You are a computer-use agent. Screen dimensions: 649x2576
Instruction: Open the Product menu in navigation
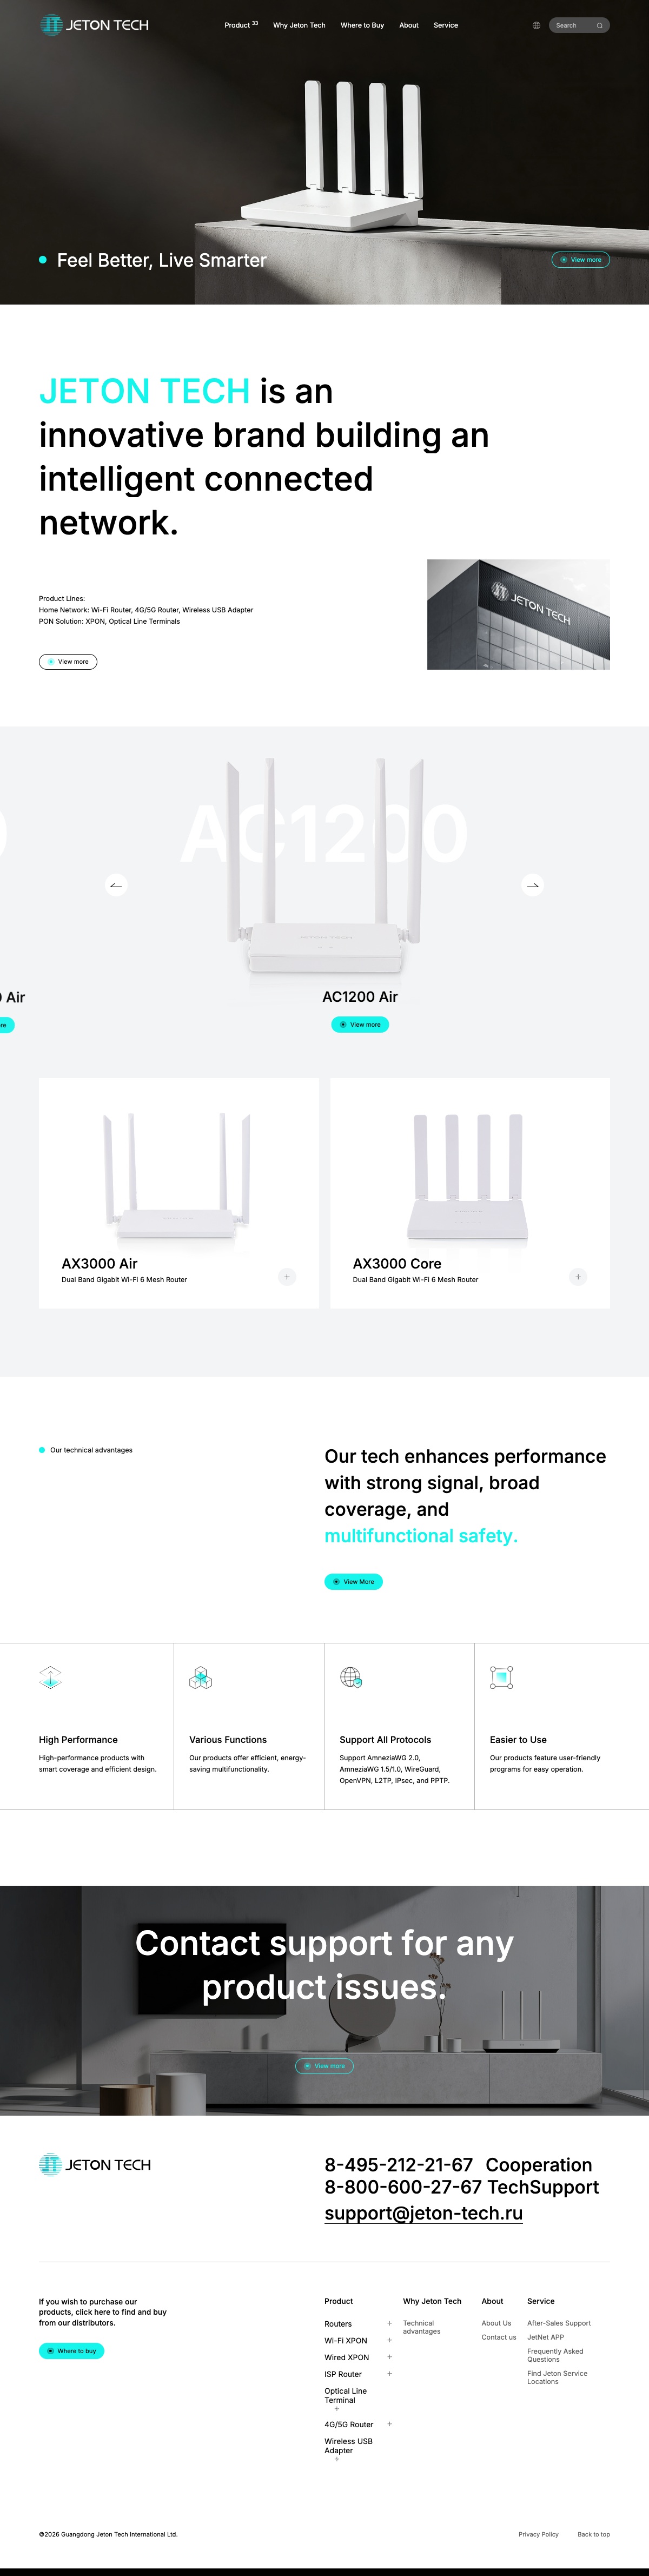point(241,25)
